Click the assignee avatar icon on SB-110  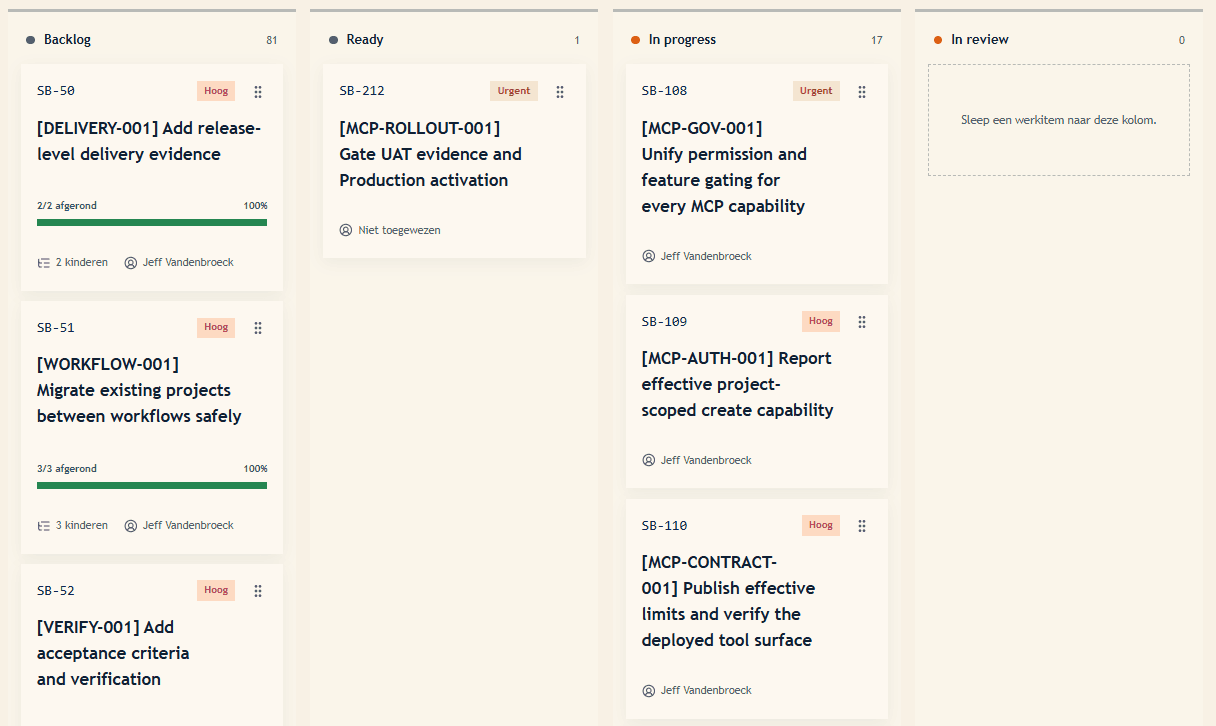click(x=649, y=690)
